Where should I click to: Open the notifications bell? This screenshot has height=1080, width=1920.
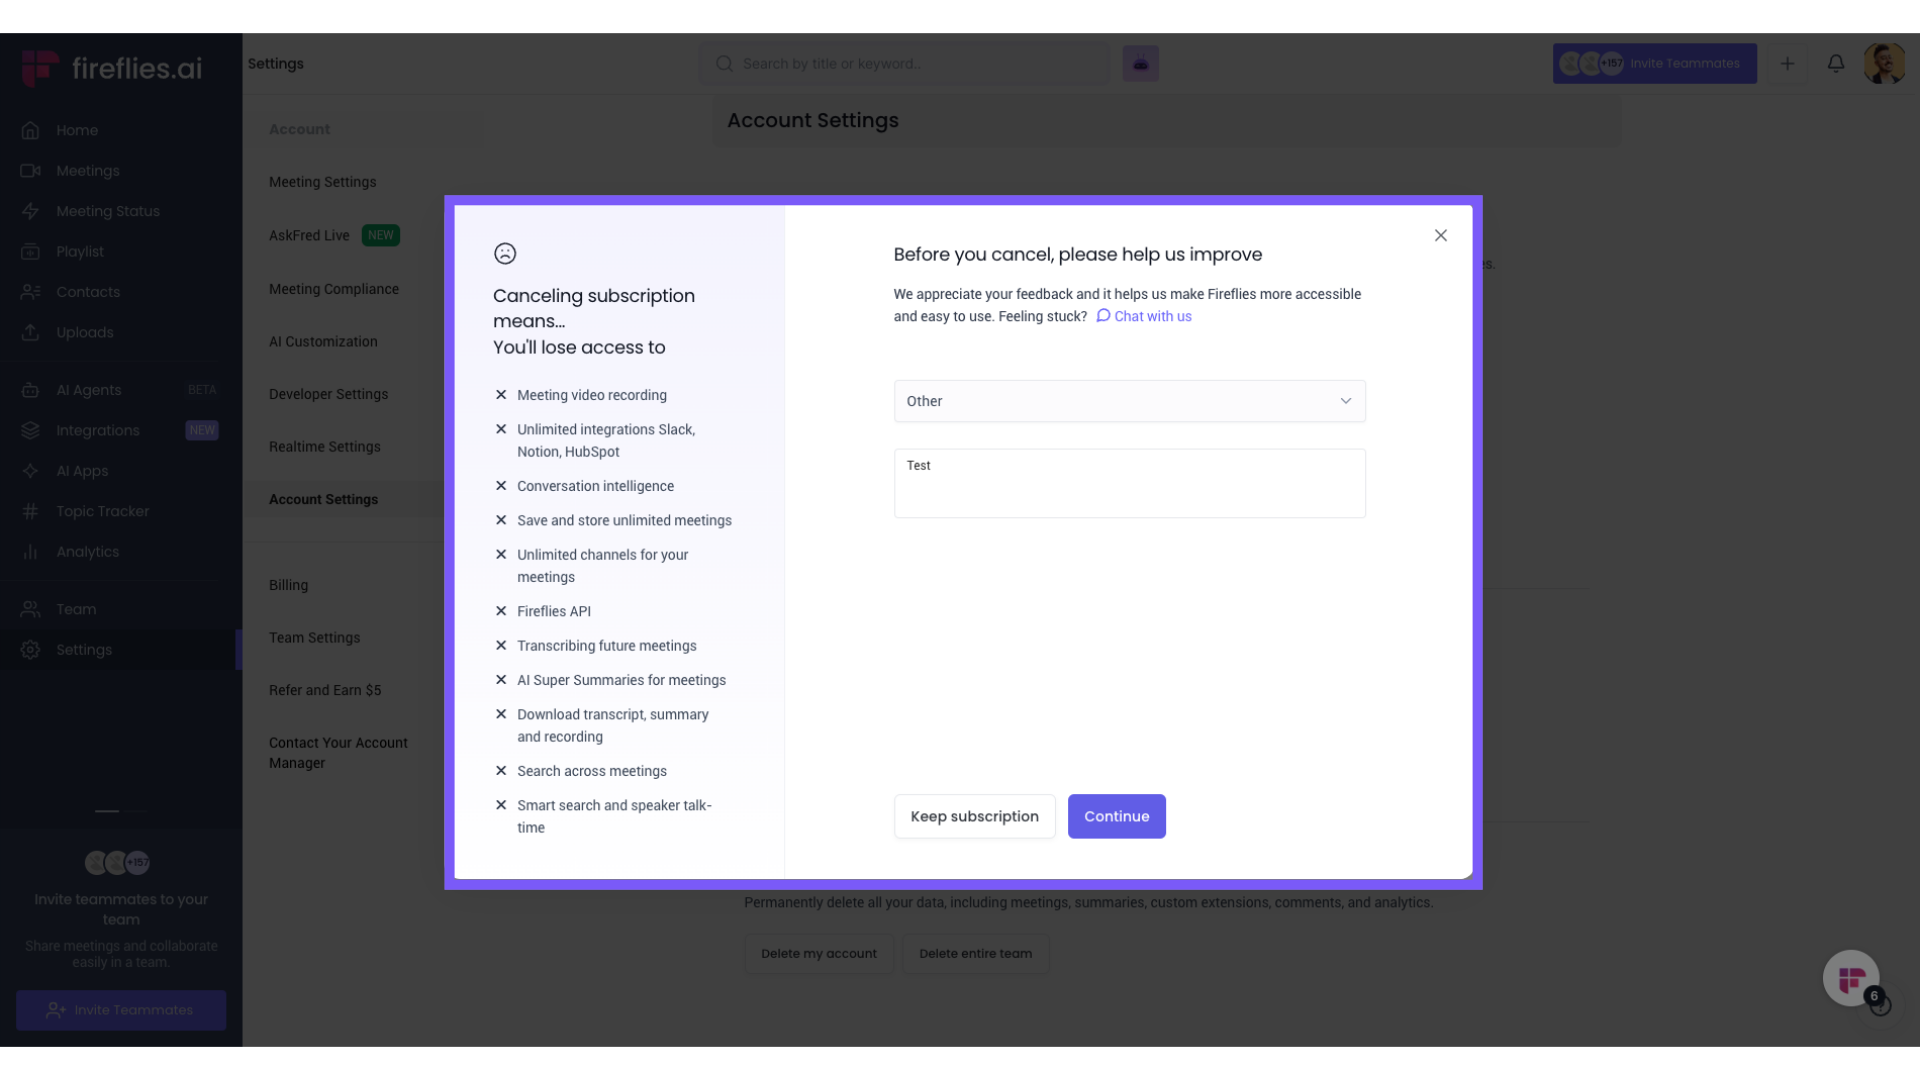[1836, 63]
